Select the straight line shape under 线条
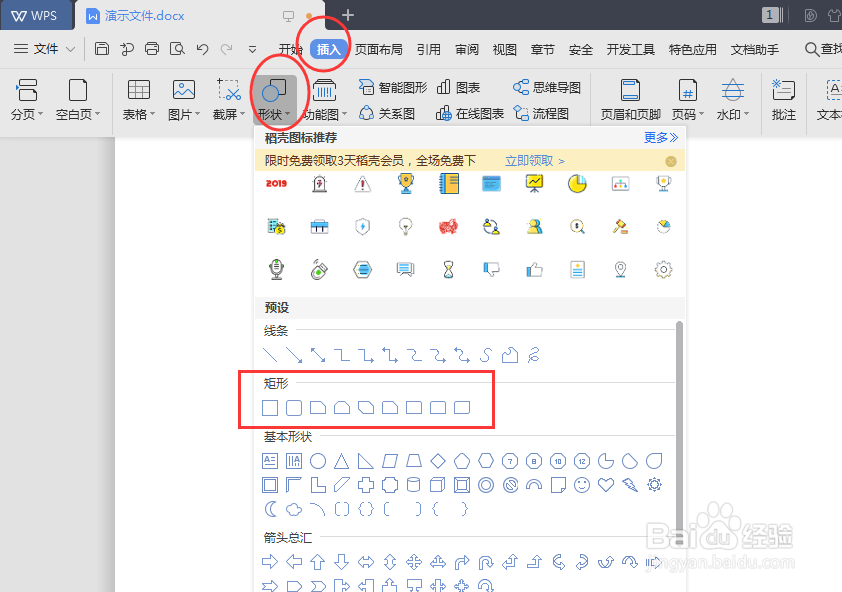Viewport: 842px width, 592px height. (x=270, y=355)
